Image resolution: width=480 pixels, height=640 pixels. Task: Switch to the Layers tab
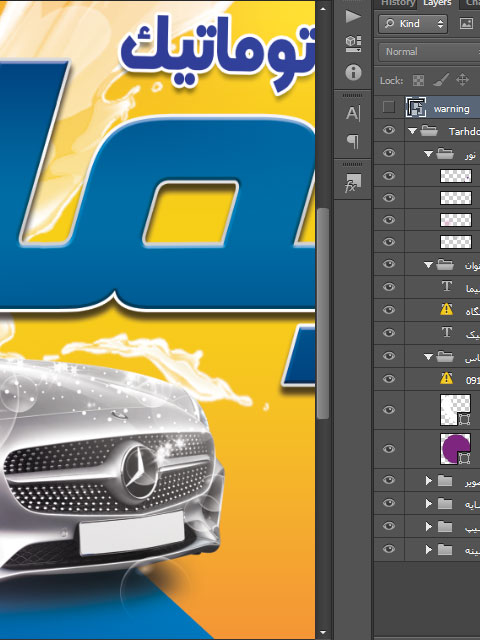click(x=437, y=4)
